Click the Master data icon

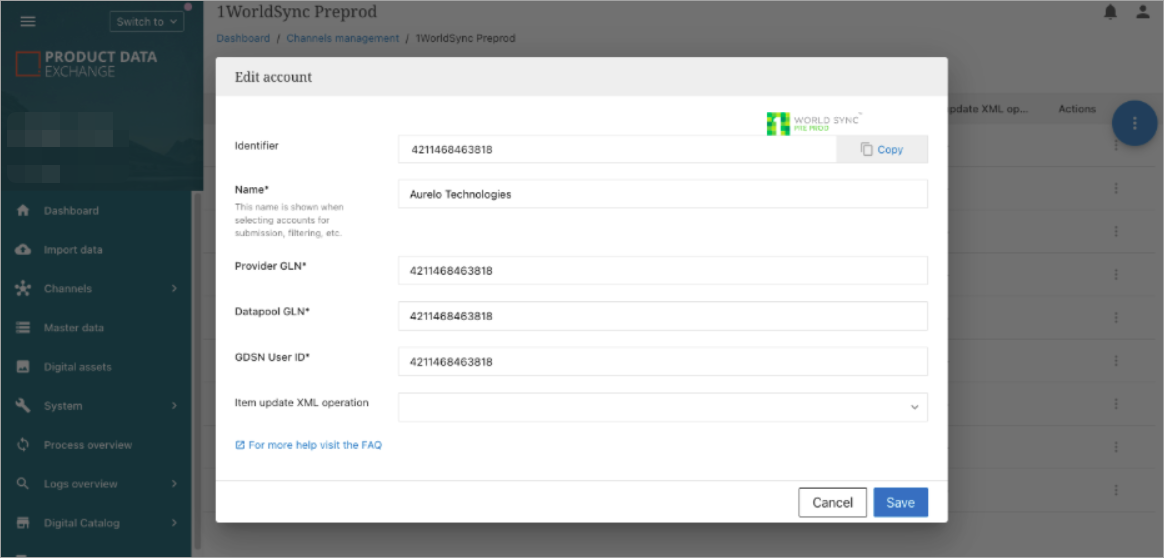coord(23,328)
